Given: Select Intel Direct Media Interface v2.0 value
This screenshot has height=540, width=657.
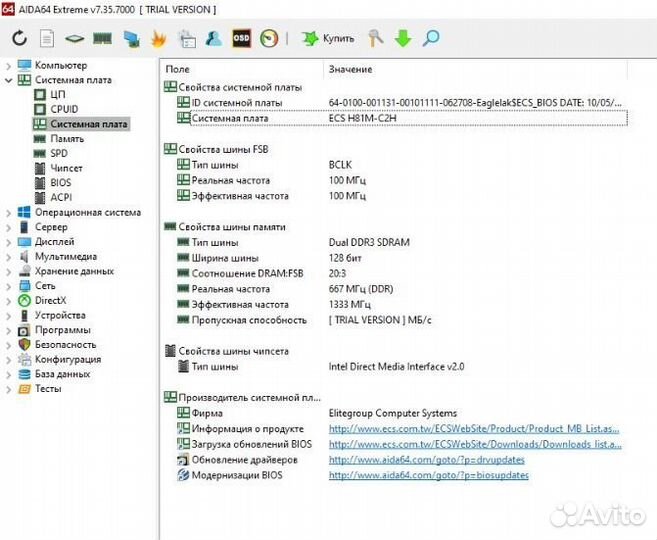Looking at the screenshot, I should (x=396, y=367).
